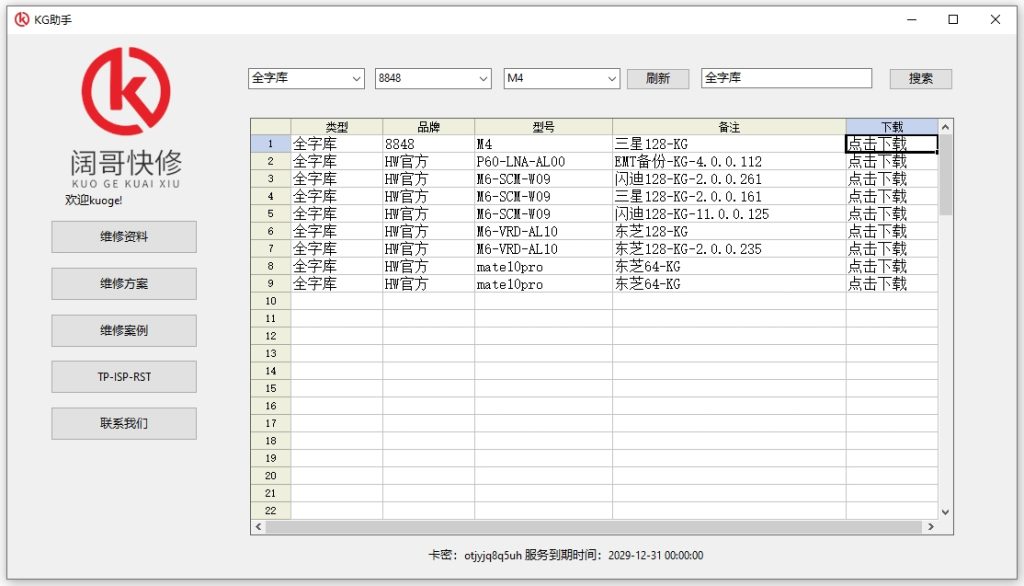Select the M6-SCM-W09 cell in row 3

point(543,179)
